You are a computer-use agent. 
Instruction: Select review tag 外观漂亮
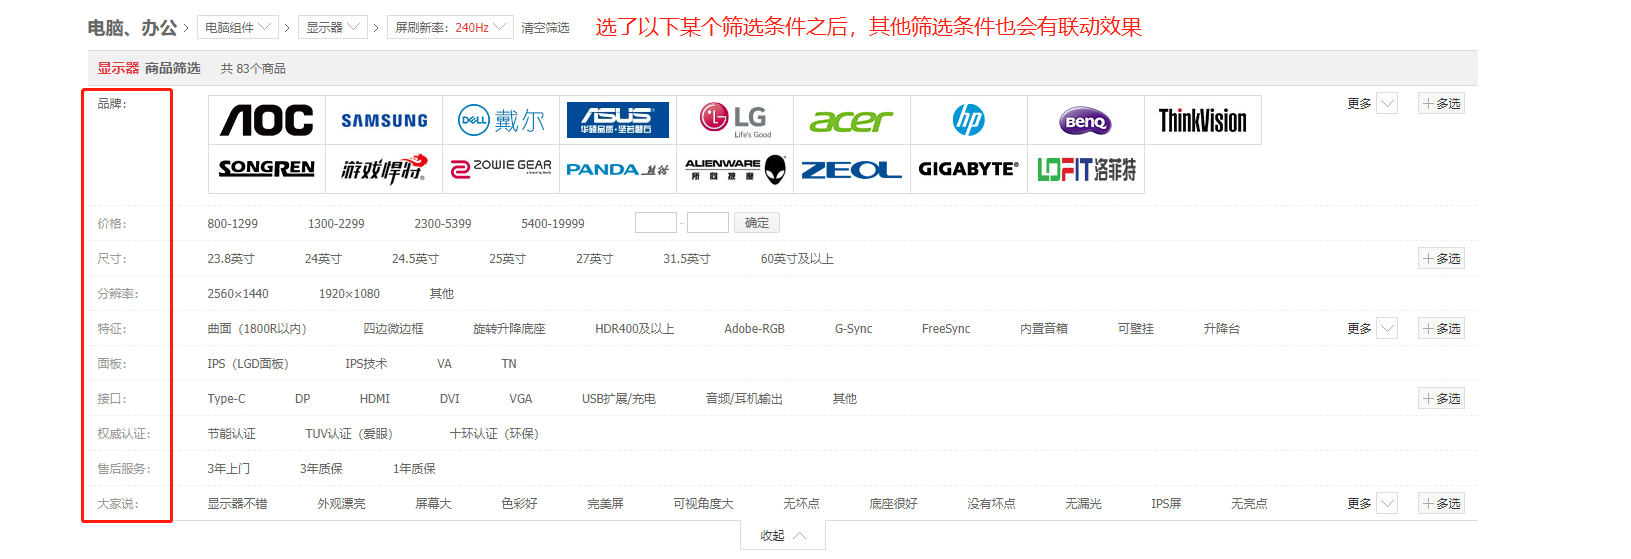pos(341,503)
